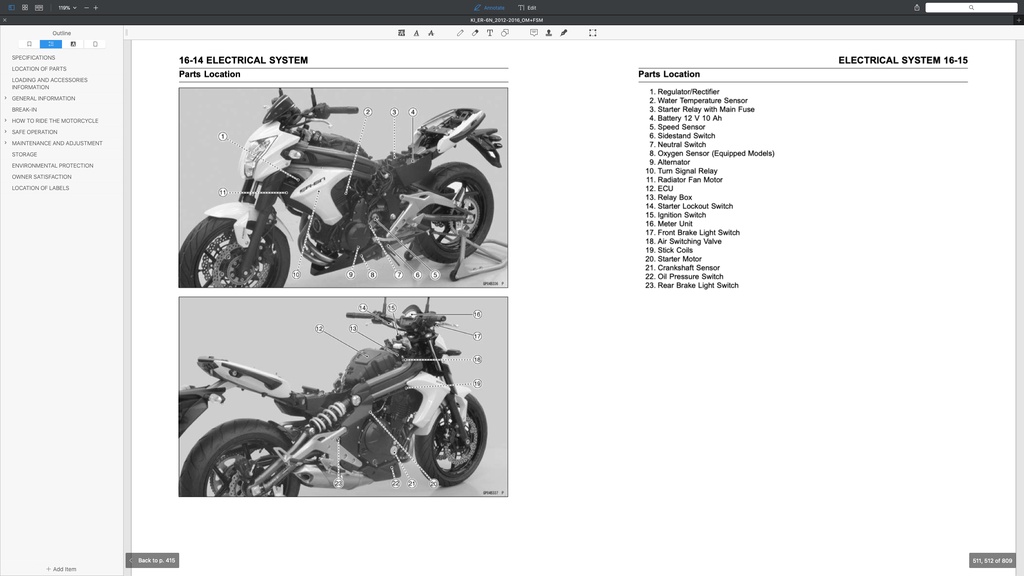Switch the sidebar to Bookmarks view
This screenshot has height=576, width=1024.
click(x=29, y=43)
